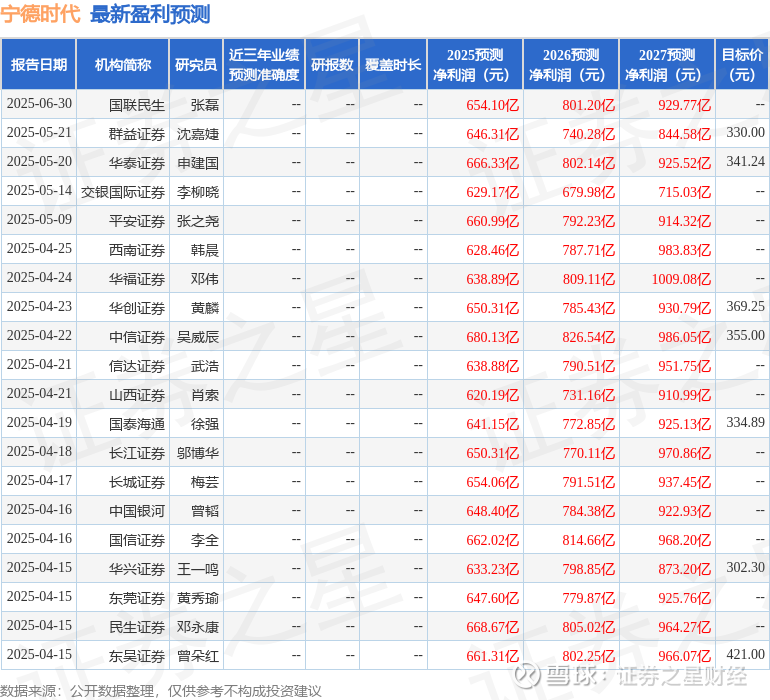Click the 机构简称 column header

[123, 64]
